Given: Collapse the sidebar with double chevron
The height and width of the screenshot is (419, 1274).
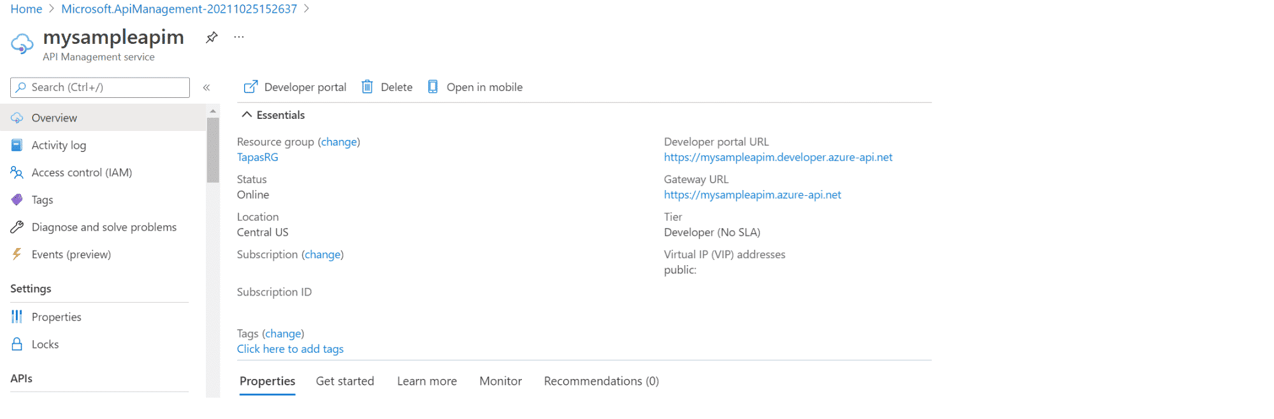Looking at the screenshot, I should (x=206, y=87).
